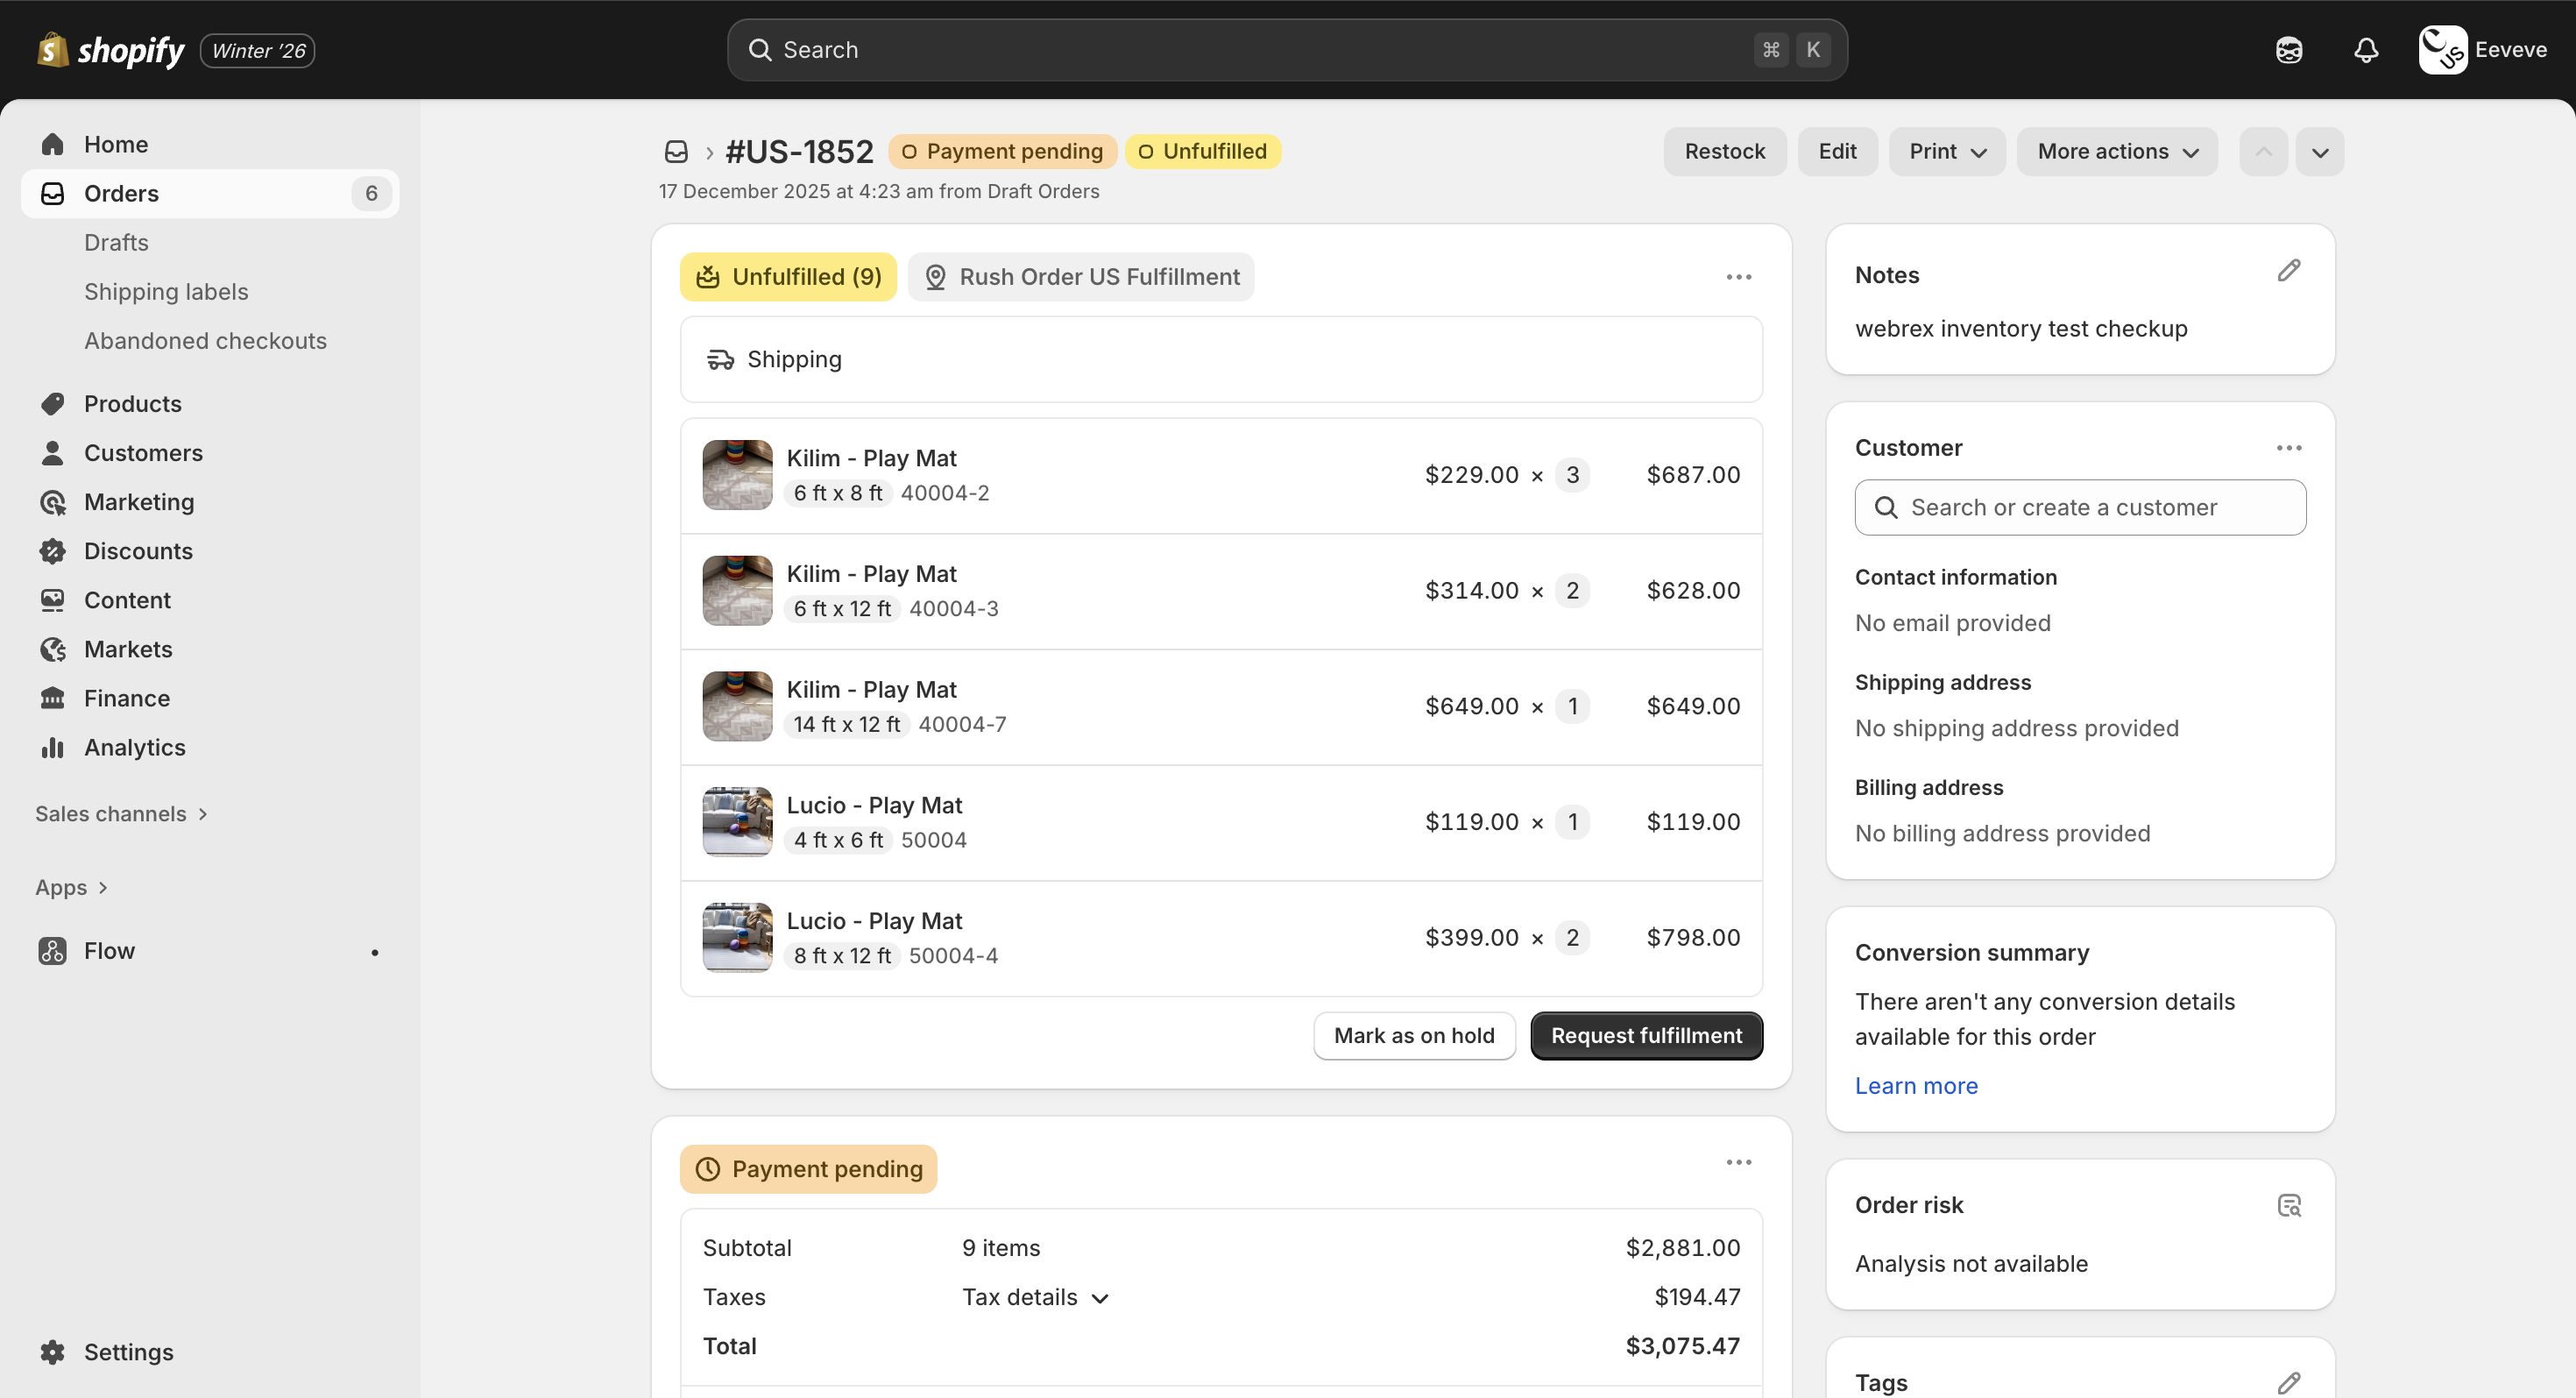Open Analytics from the sidebar

[x=134, y=747]
